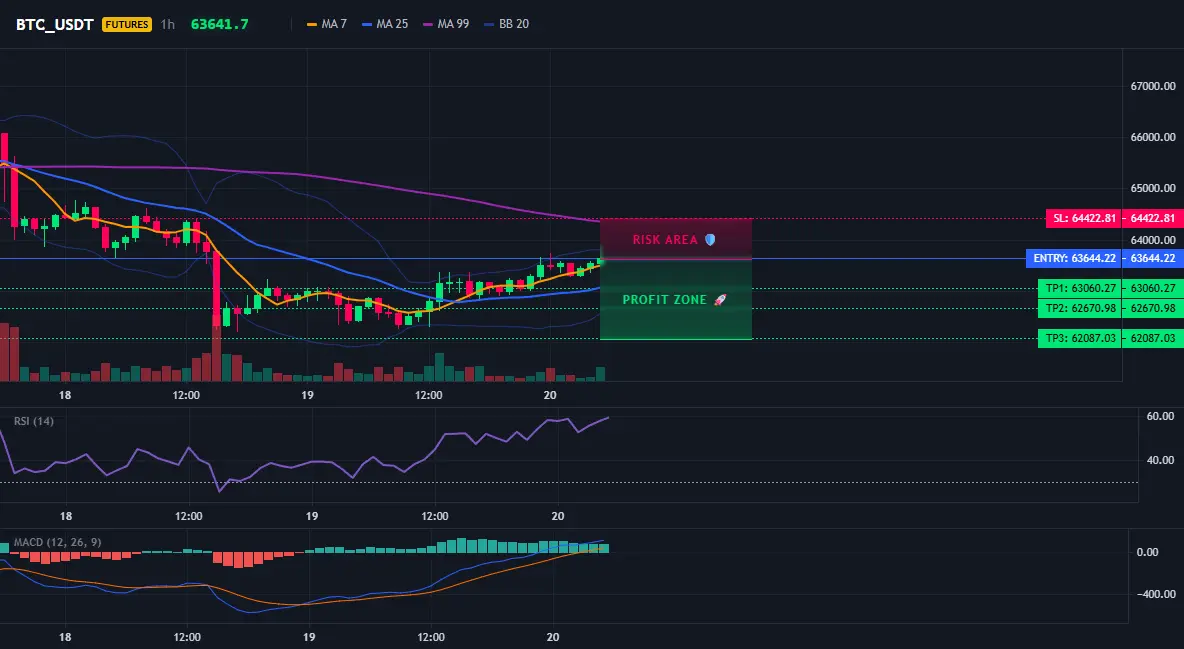Screen dimensions: 1184x649
Task: Click the 65000.00 price axis label
Action: [1153, 188]
